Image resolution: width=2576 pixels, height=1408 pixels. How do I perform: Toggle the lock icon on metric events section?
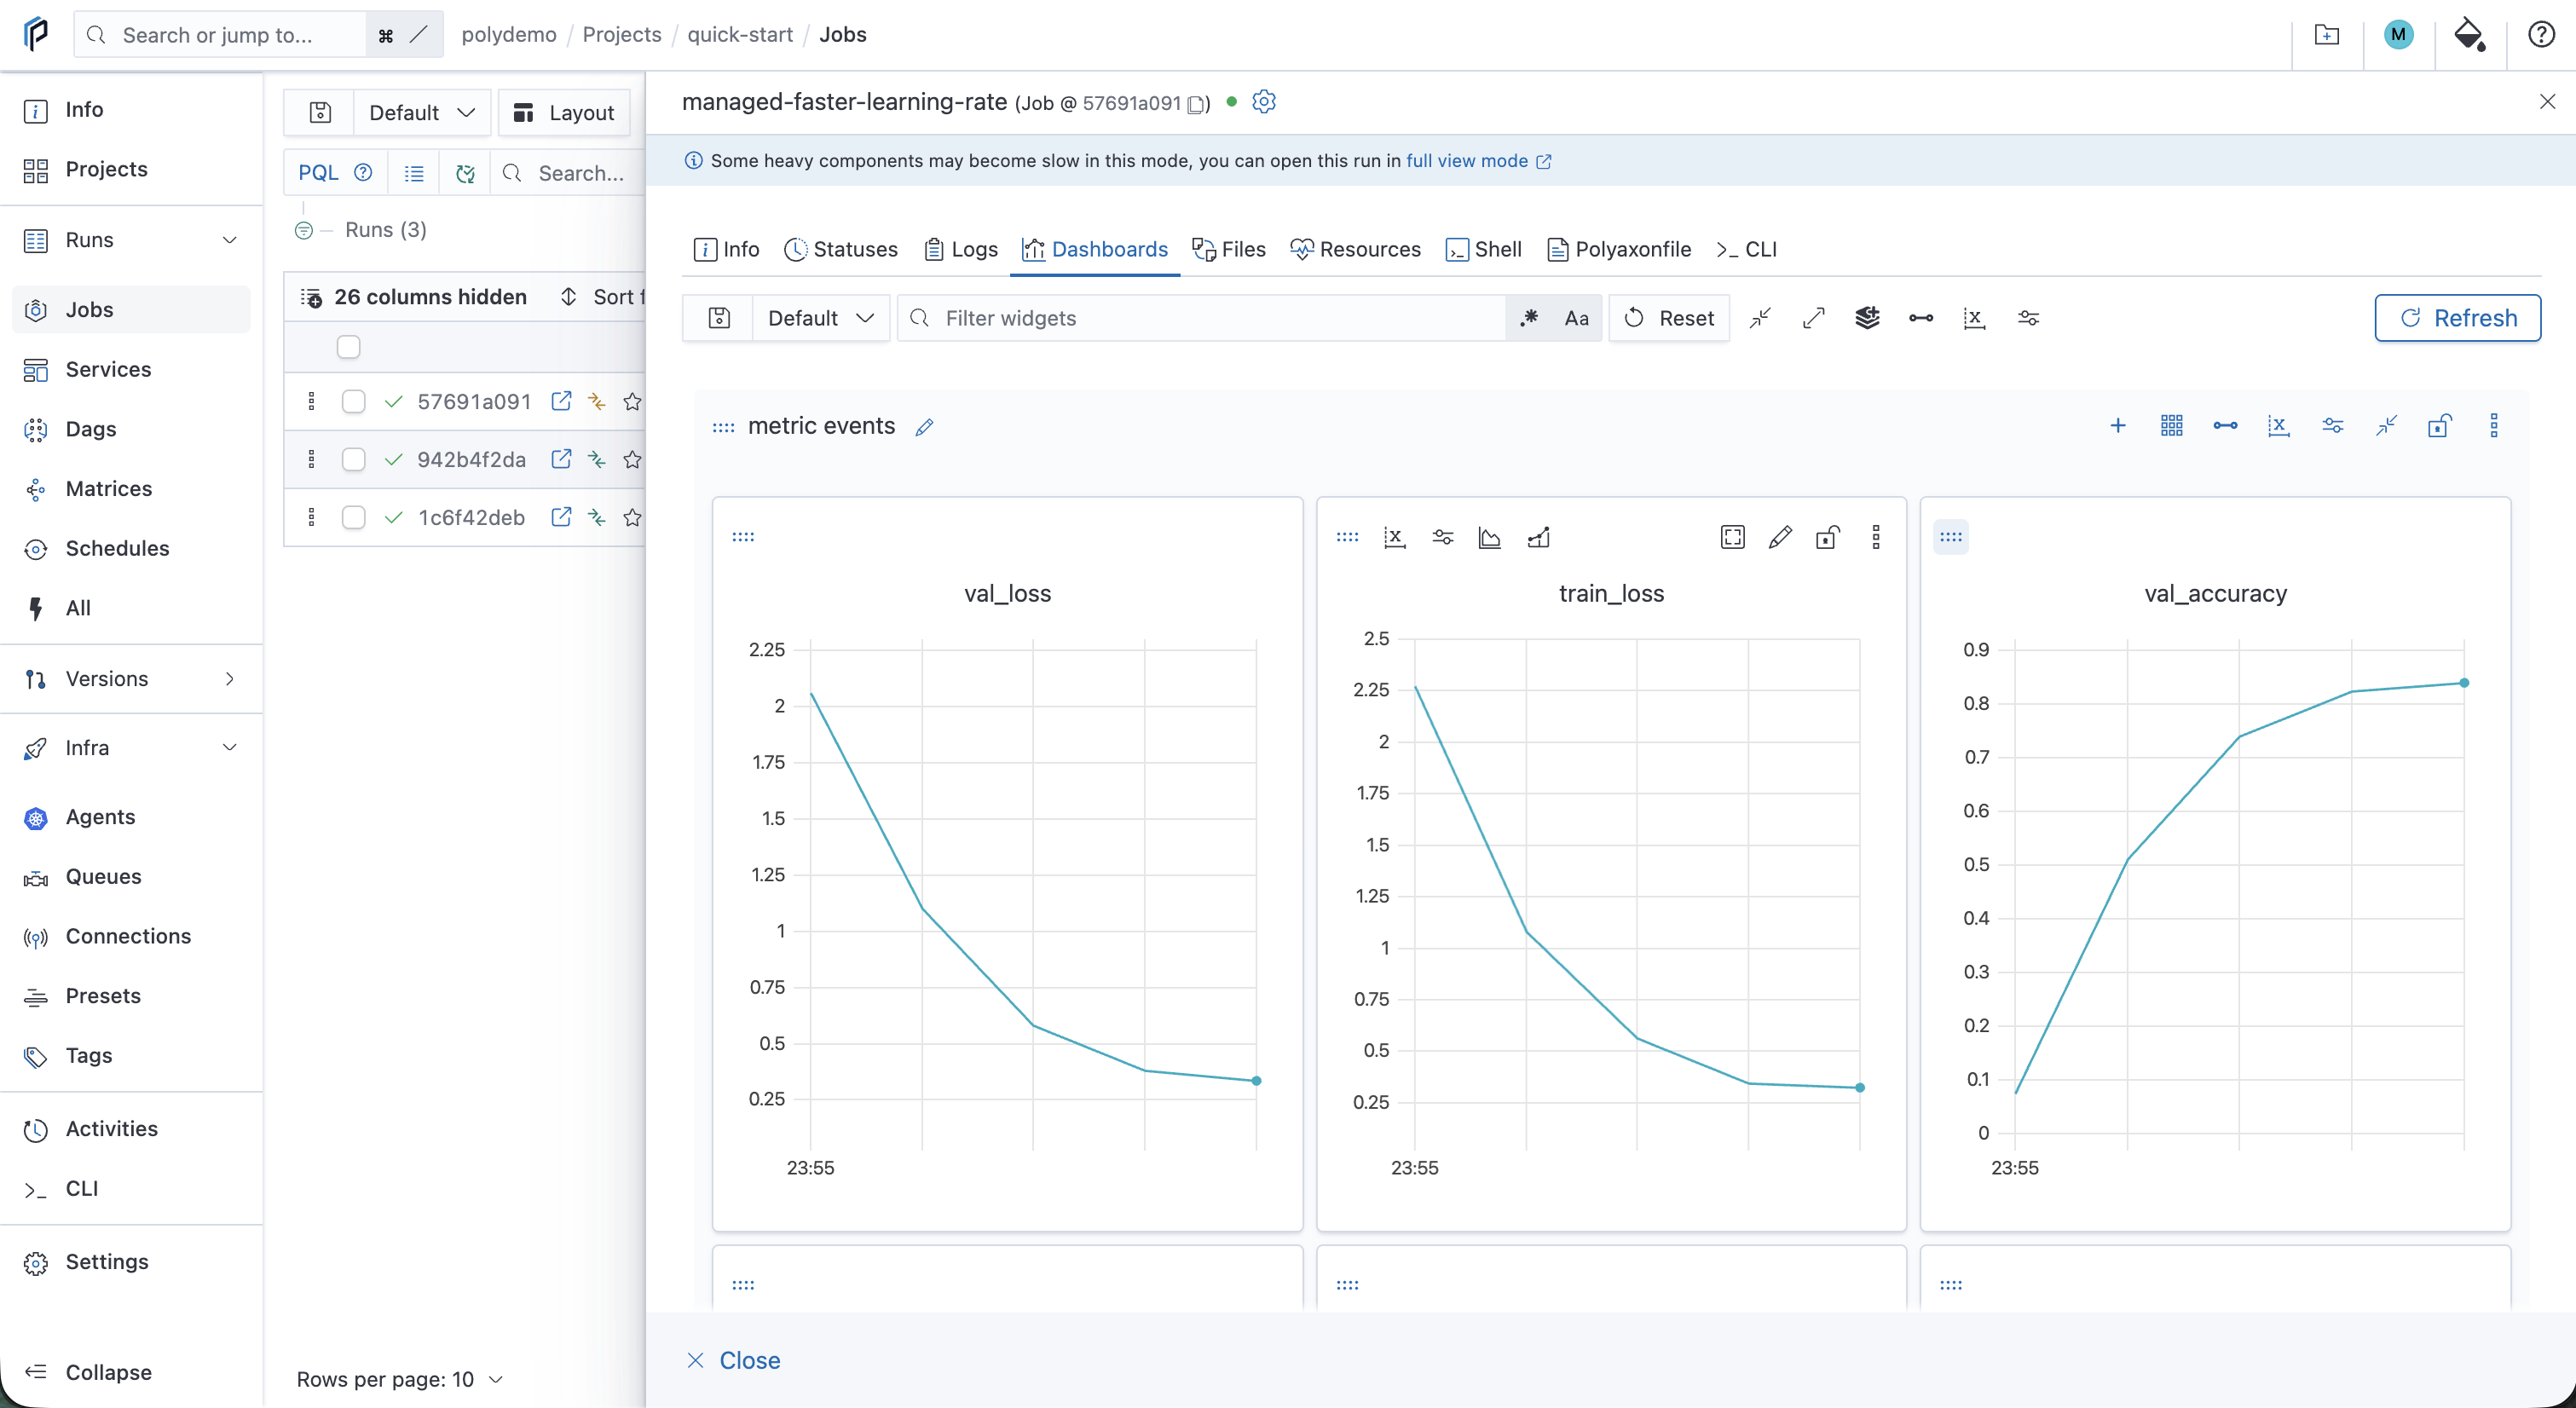[2439, 426]
